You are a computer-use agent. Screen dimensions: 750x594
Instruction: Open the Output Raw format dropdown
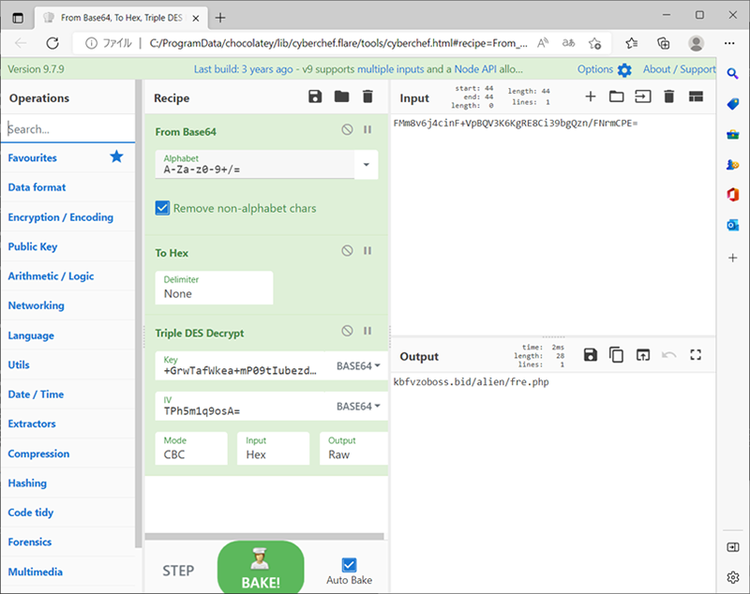coord(353,448)
